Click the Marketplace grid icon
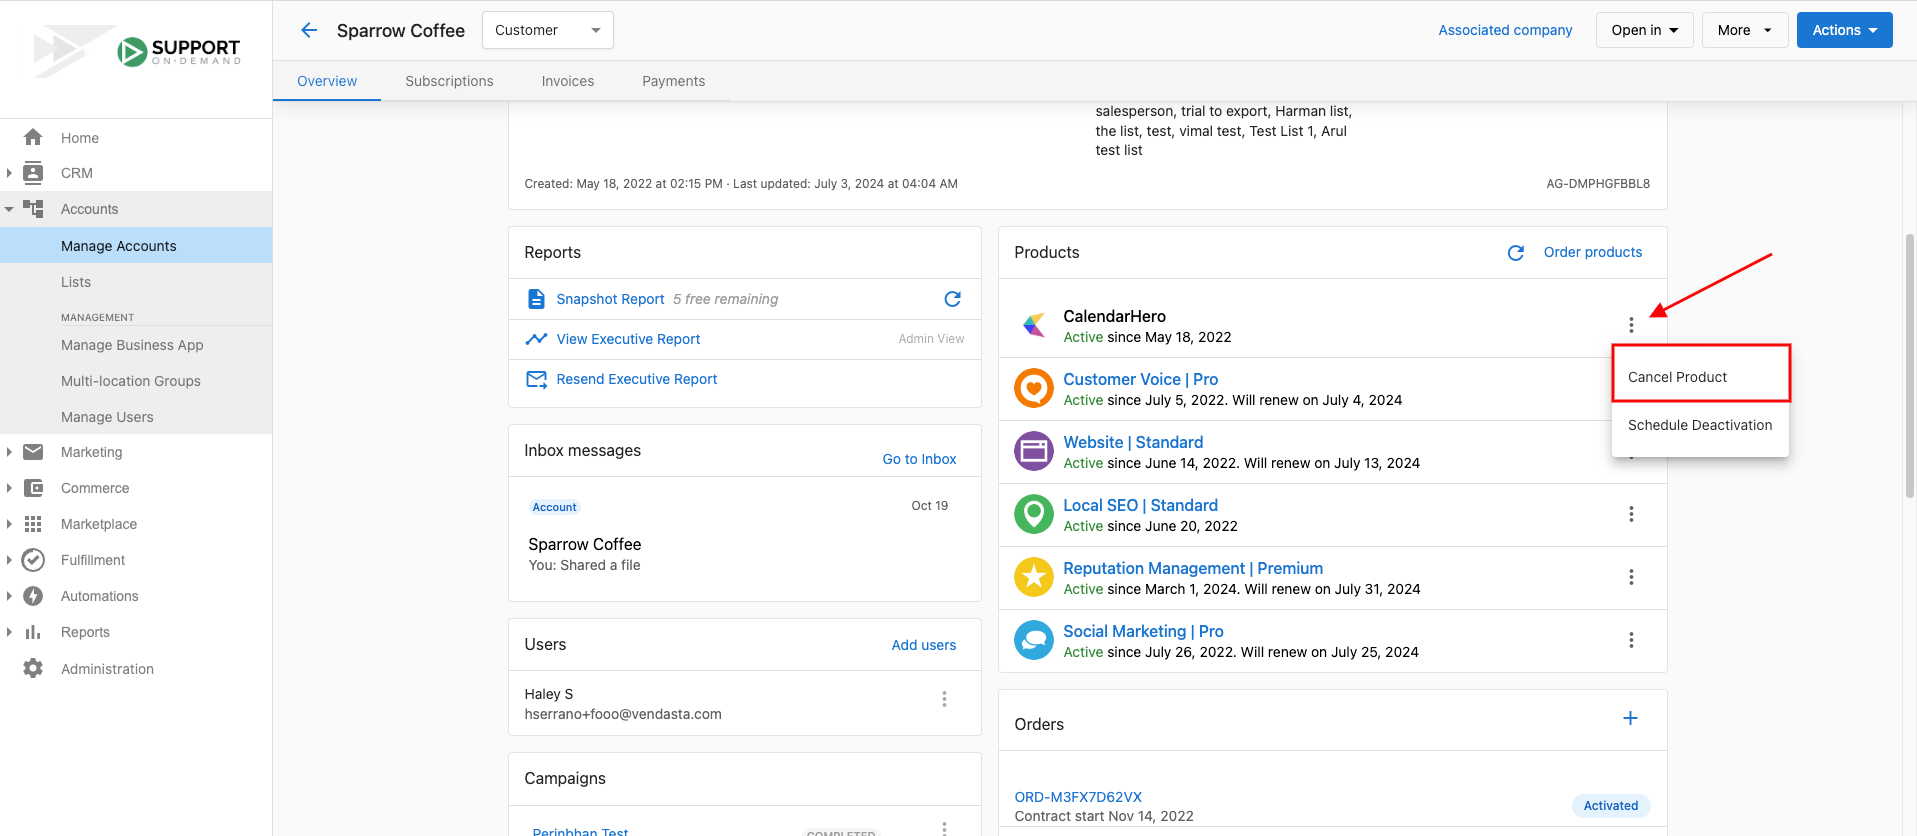 coord(33,524)
